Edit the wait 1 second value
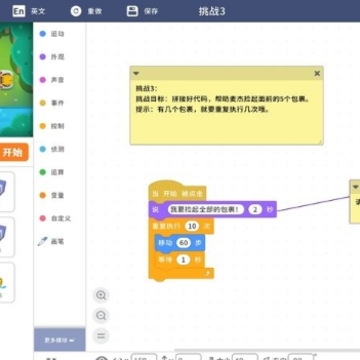This screenshot has height=360, width=360. tap(183, 260)
